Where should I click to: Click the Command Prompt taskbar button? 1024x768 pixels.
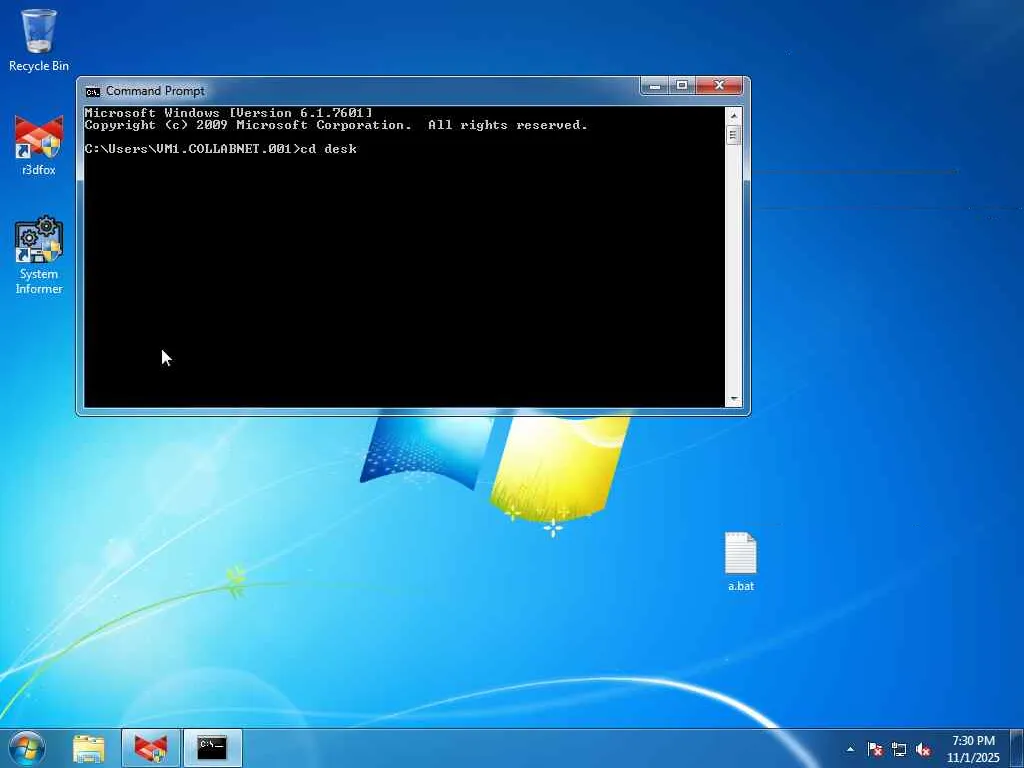[x=212, y=748]
